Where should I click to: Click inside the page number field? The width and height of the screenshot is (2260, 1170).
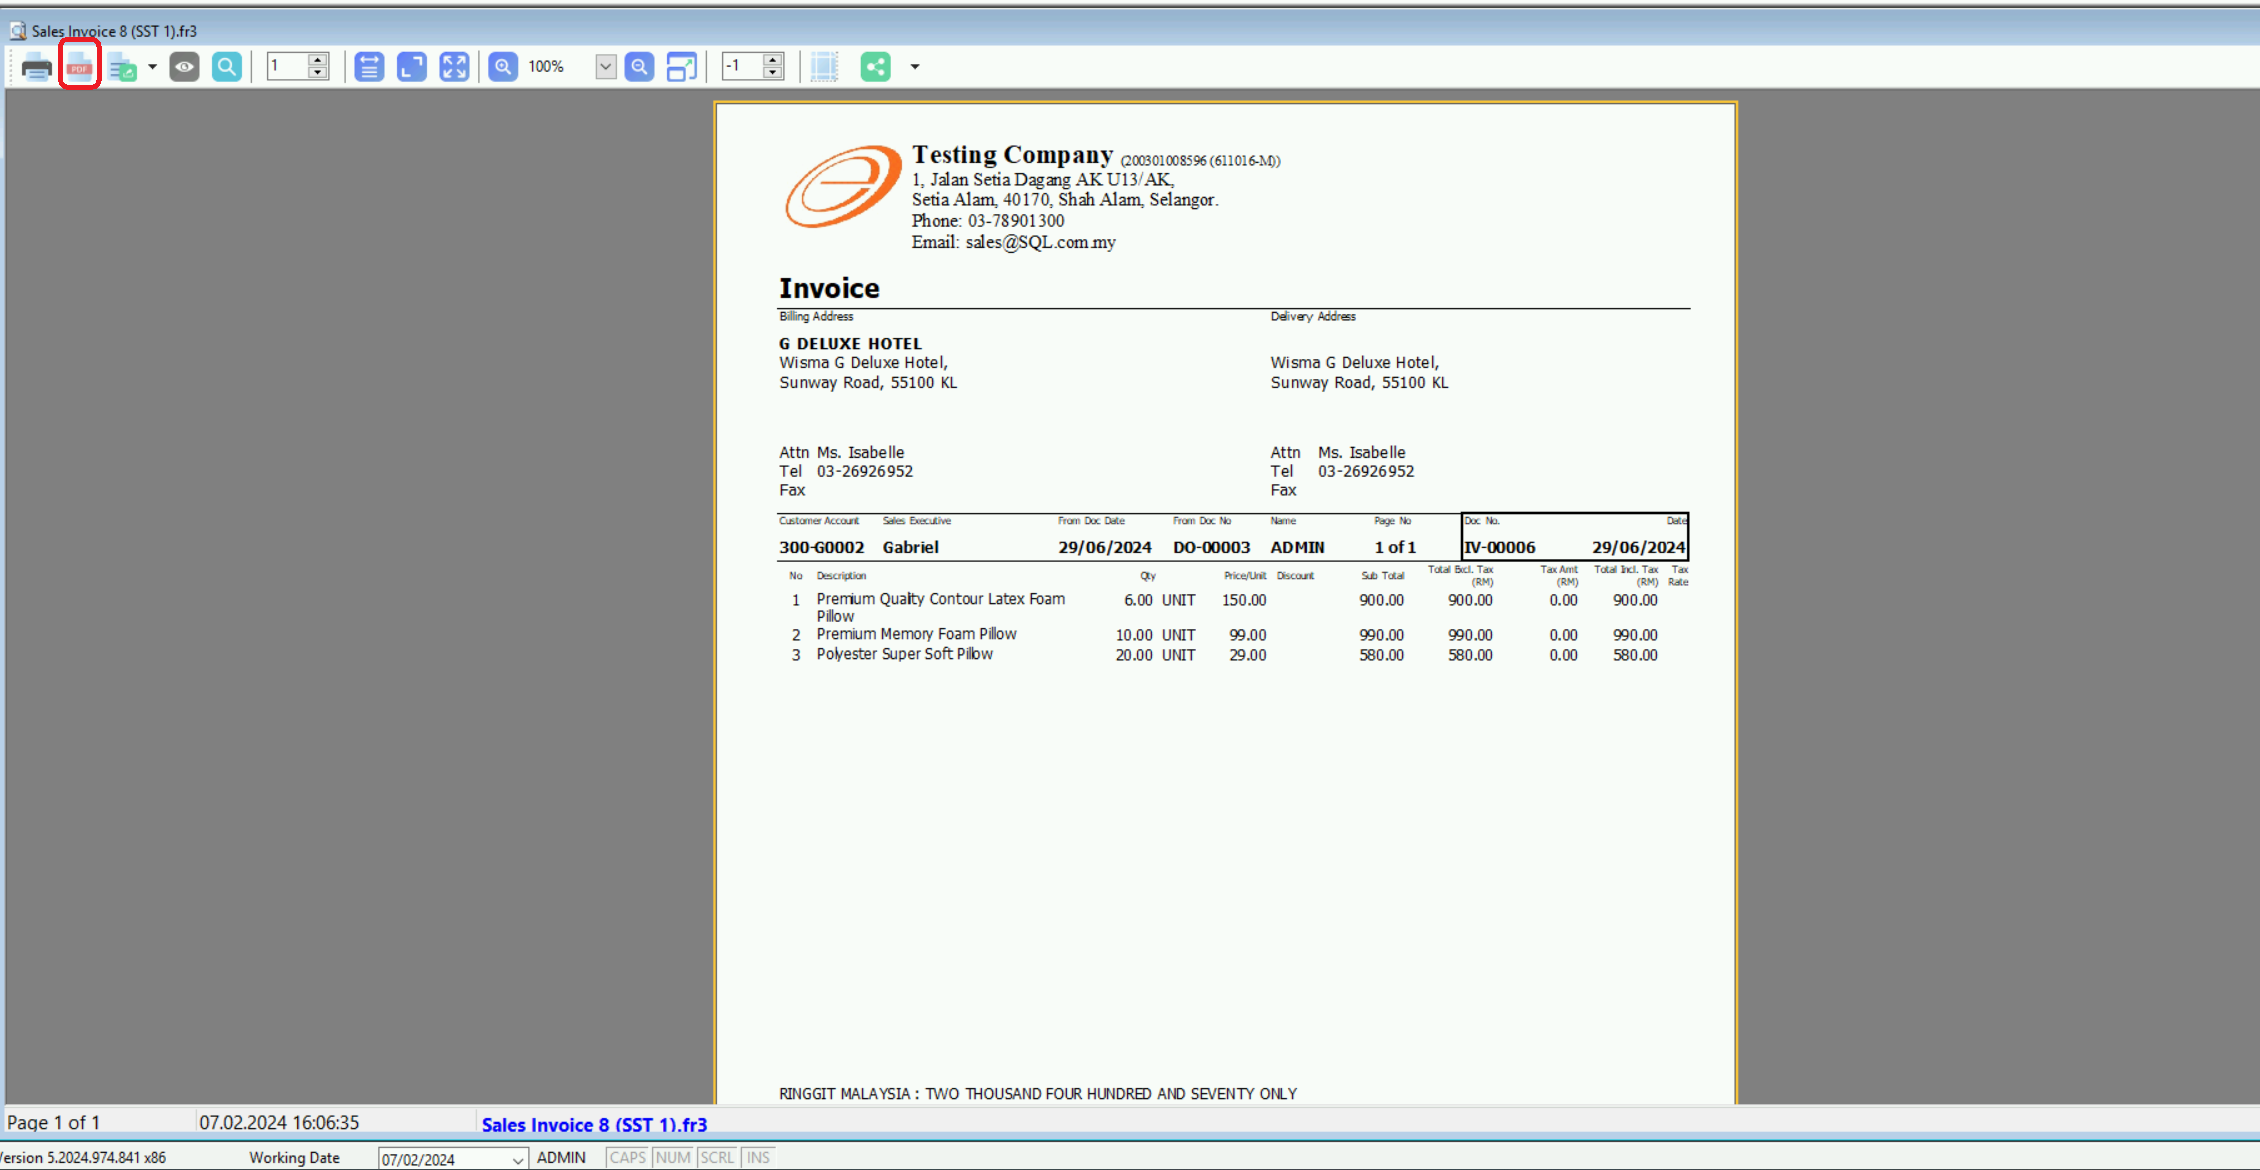(x=288, y=66)
